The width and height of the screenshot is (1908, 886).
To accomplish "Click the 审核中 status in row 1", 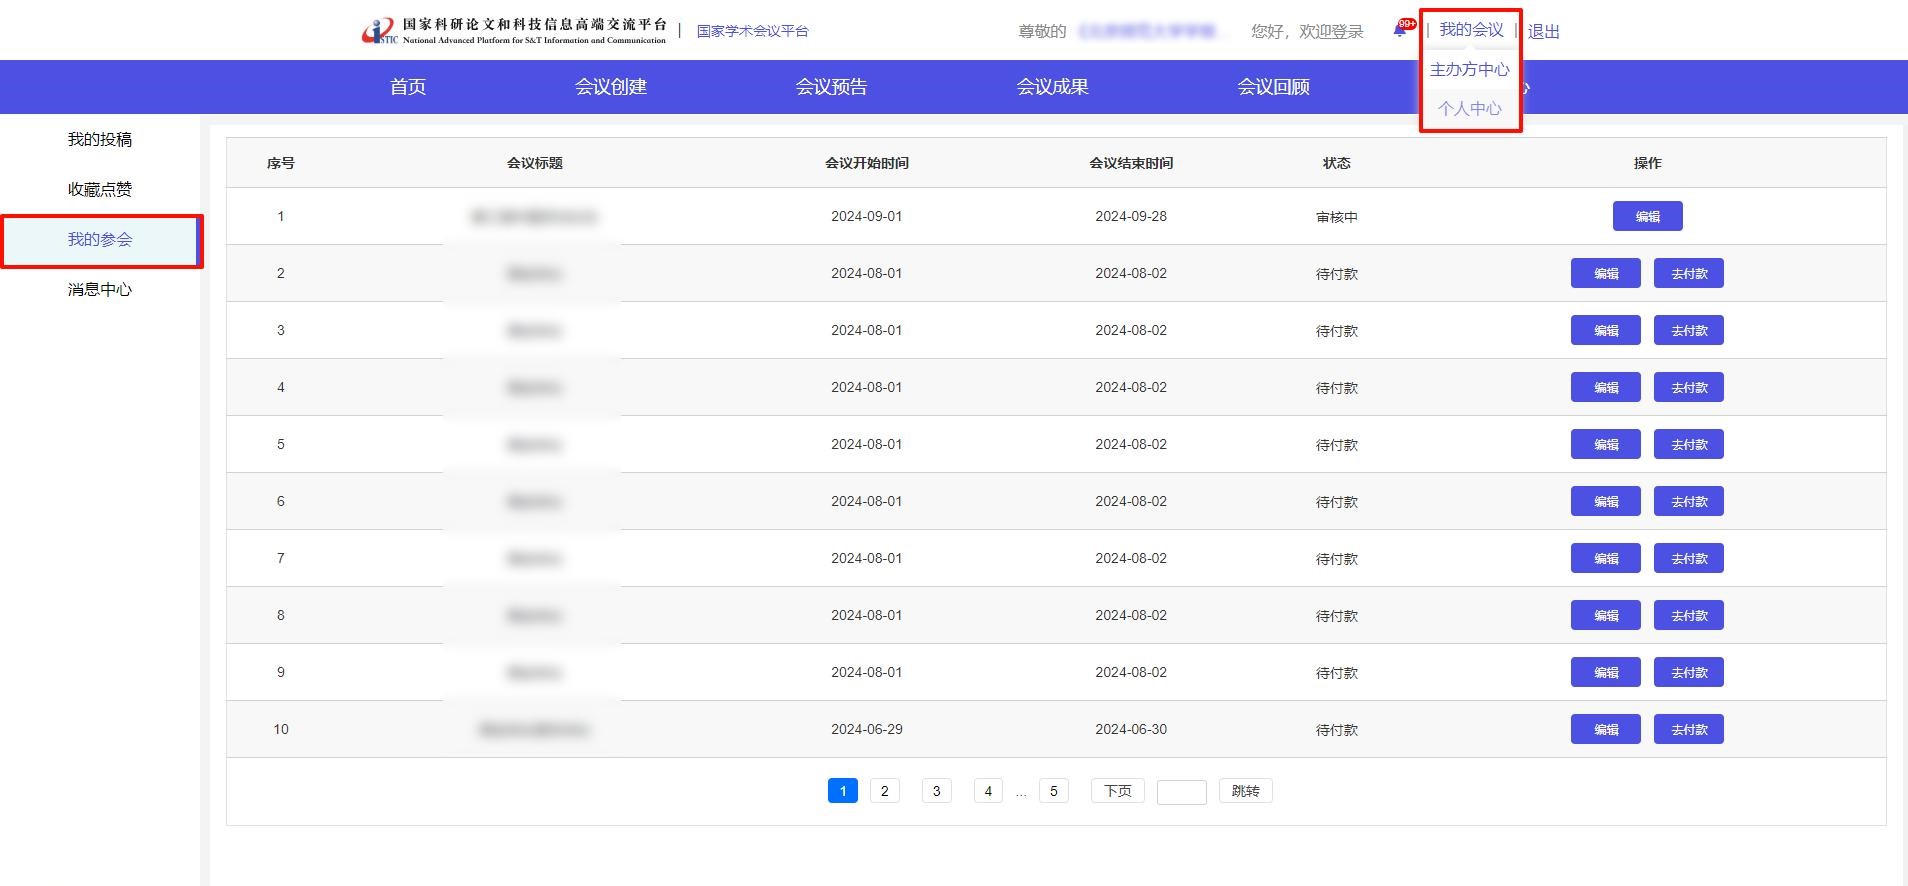I will tap(1337, 217).
